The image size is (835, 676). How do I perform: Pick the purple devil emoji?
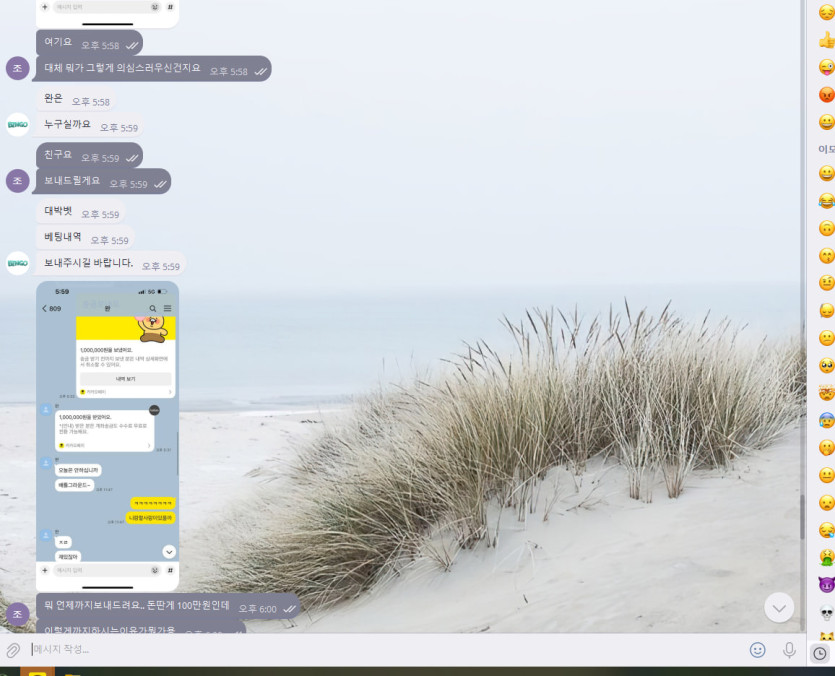[x=826, y=584]
